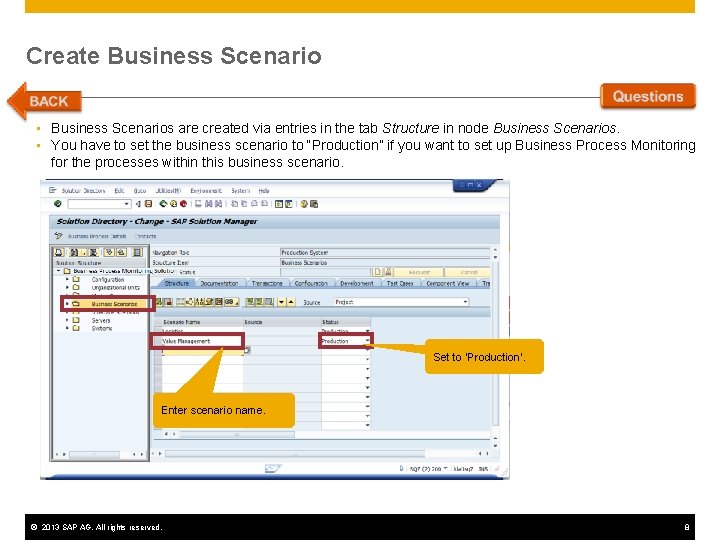This screenshot has width=720, height=540.
Task: Click the Find binoculars icon
Action: point(208,204)
